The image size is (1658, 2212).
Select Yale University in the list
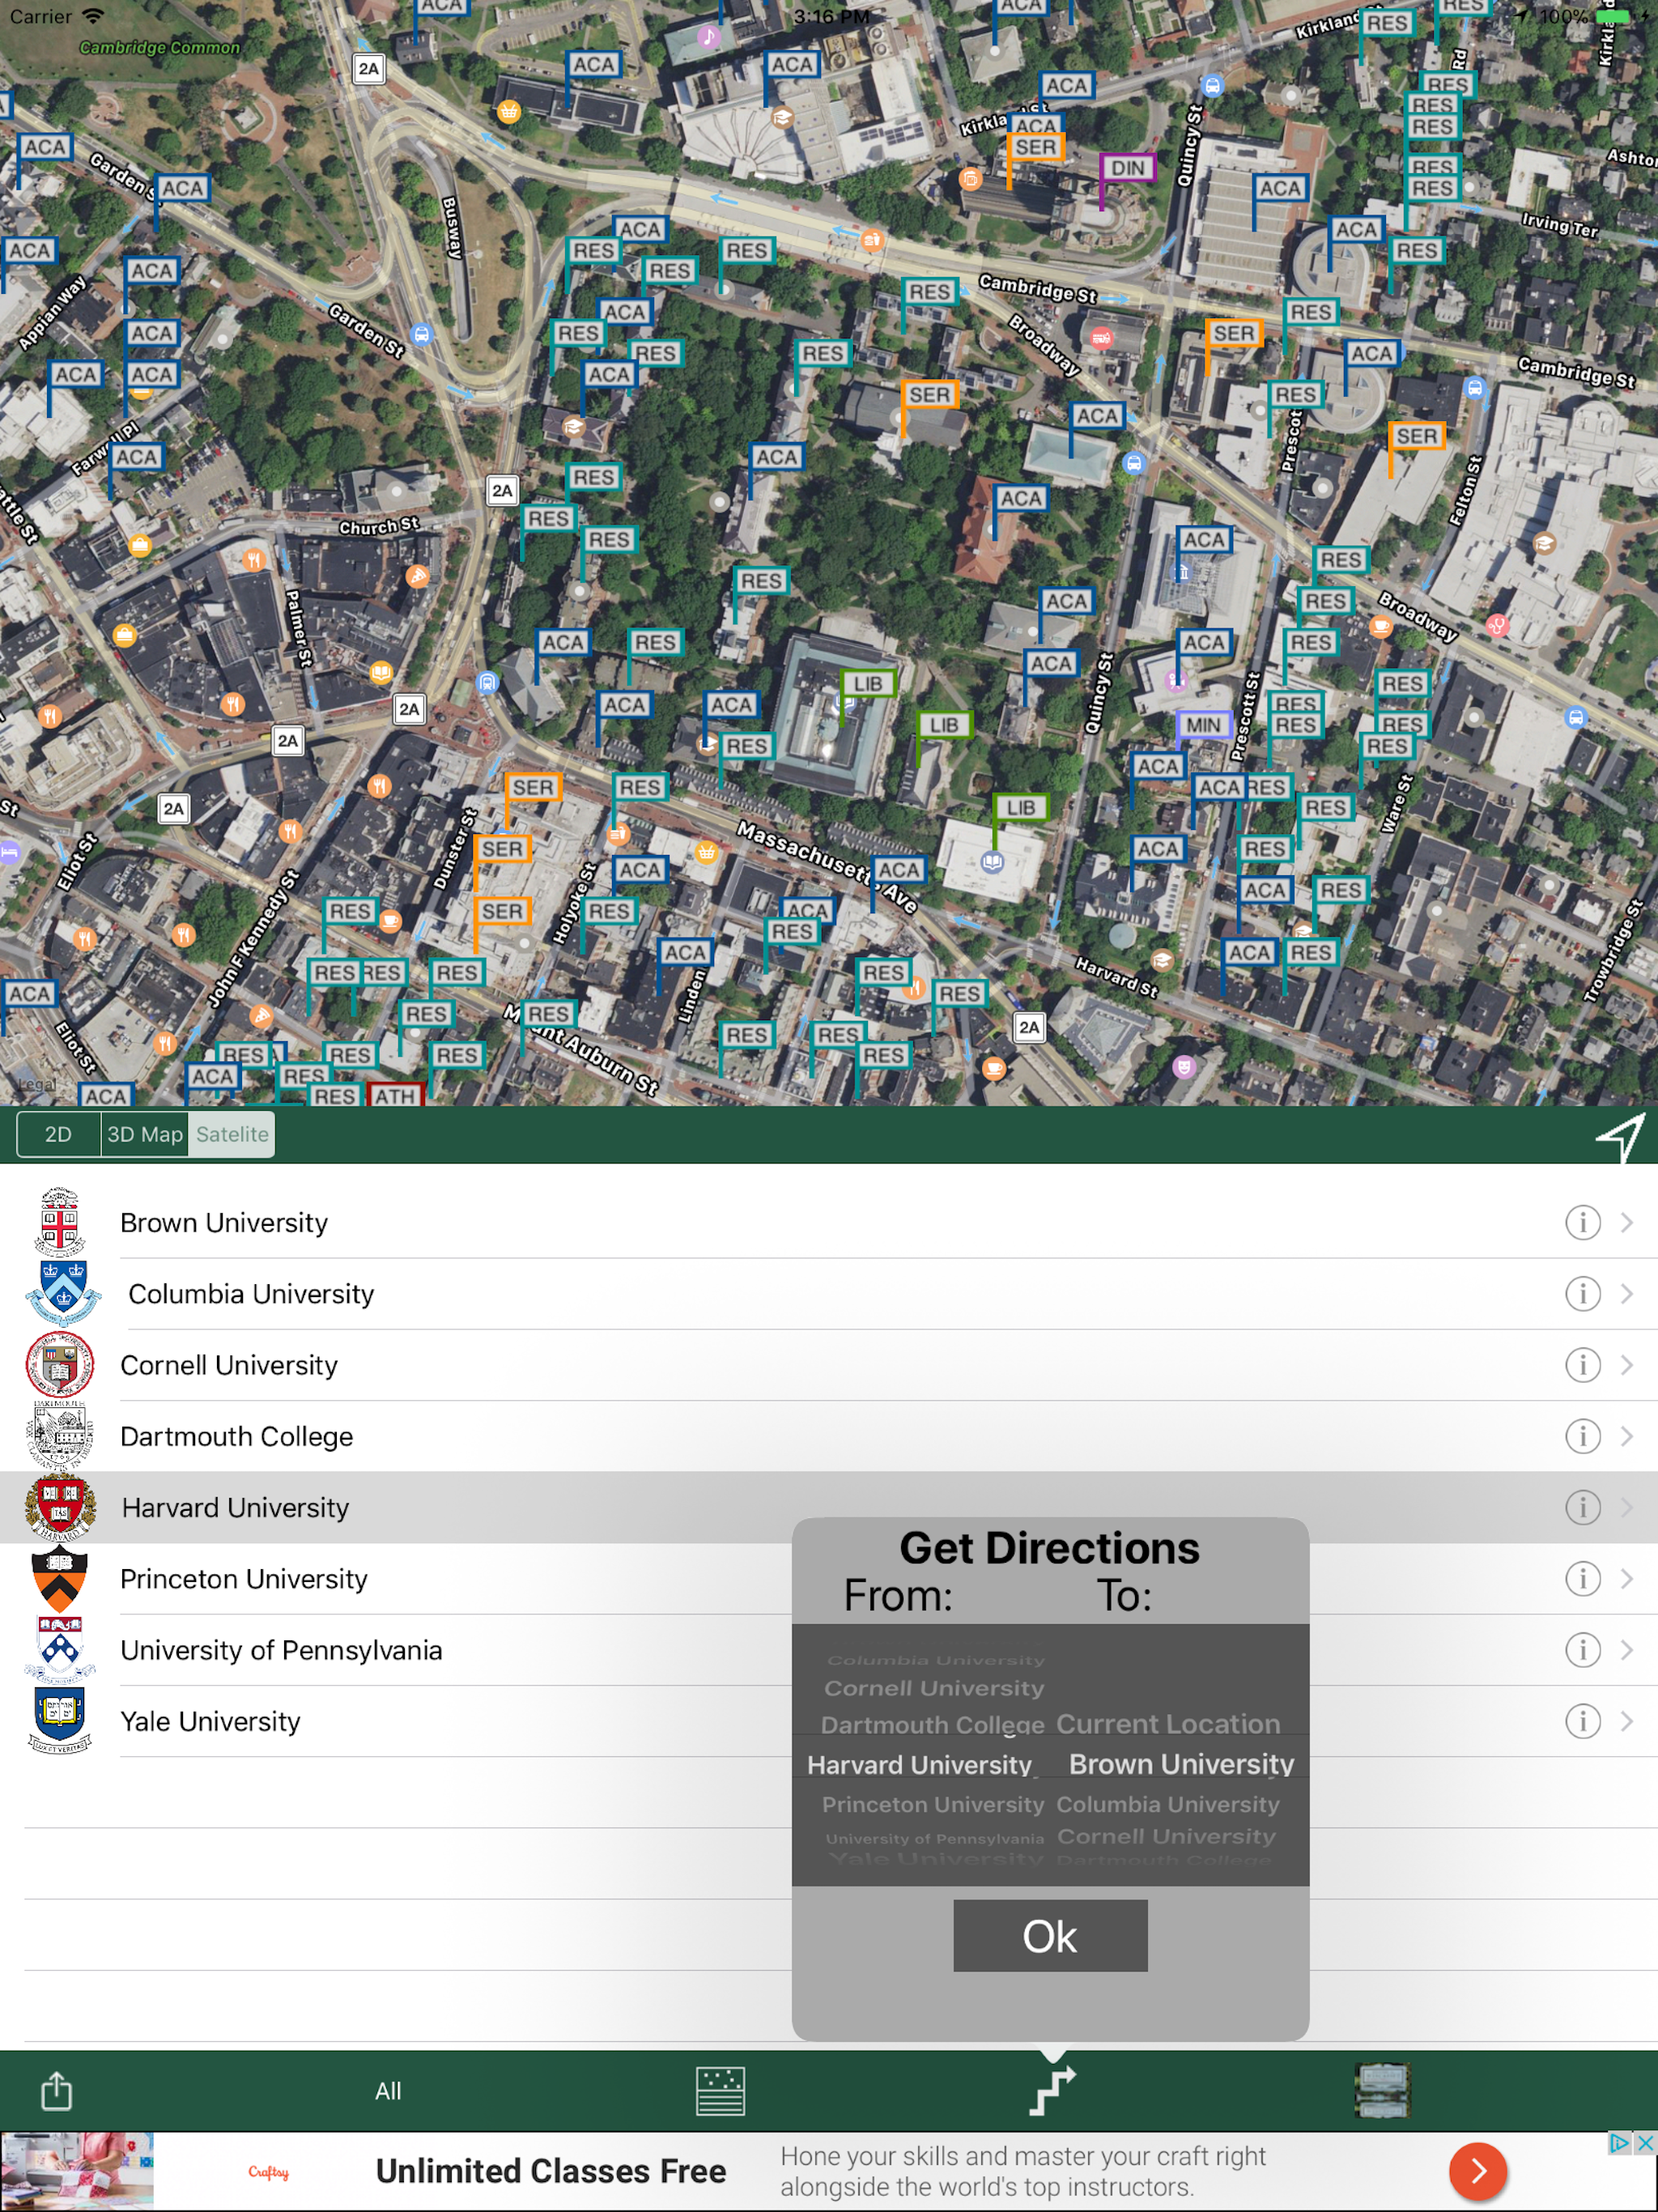[x=829, y=1720]
